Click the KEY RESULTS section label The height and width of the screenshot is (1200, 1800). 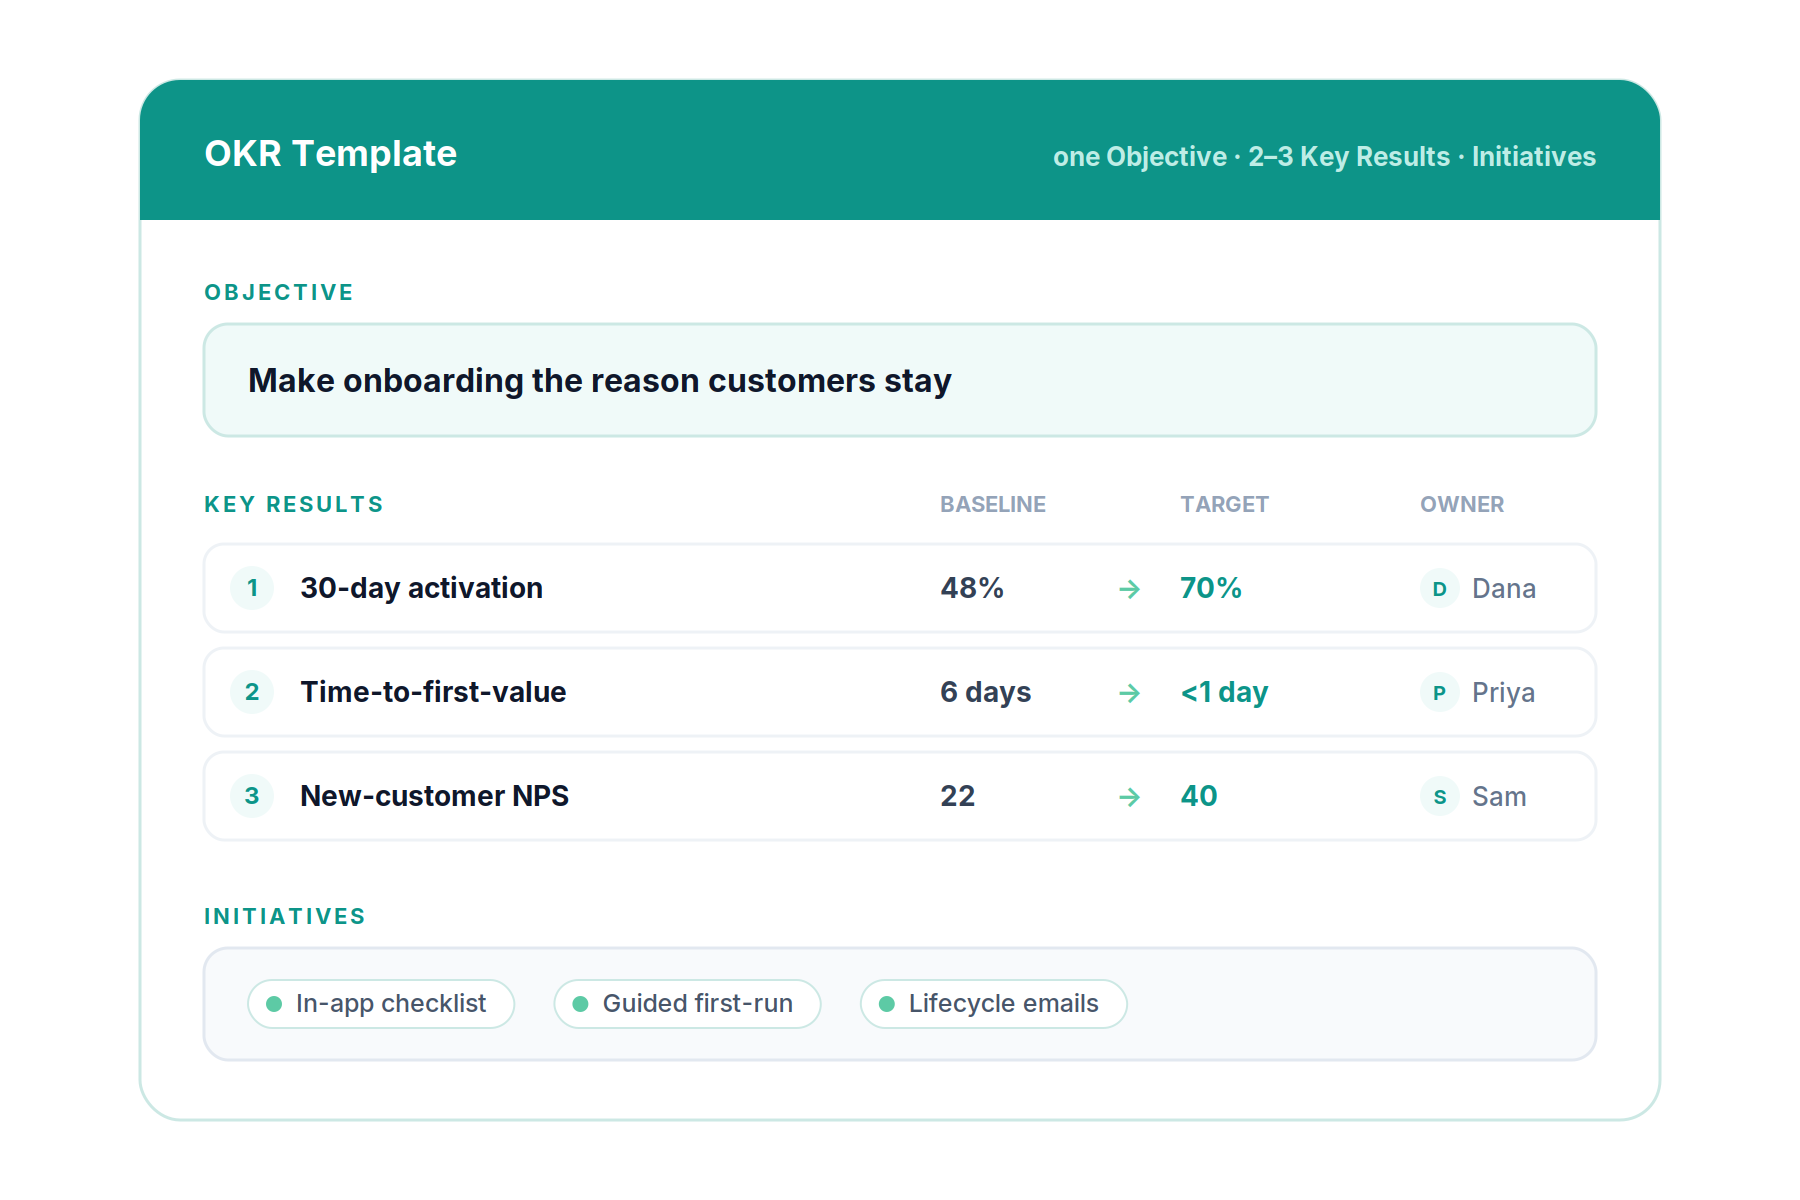pyautogui.click(x=294, y=504)
